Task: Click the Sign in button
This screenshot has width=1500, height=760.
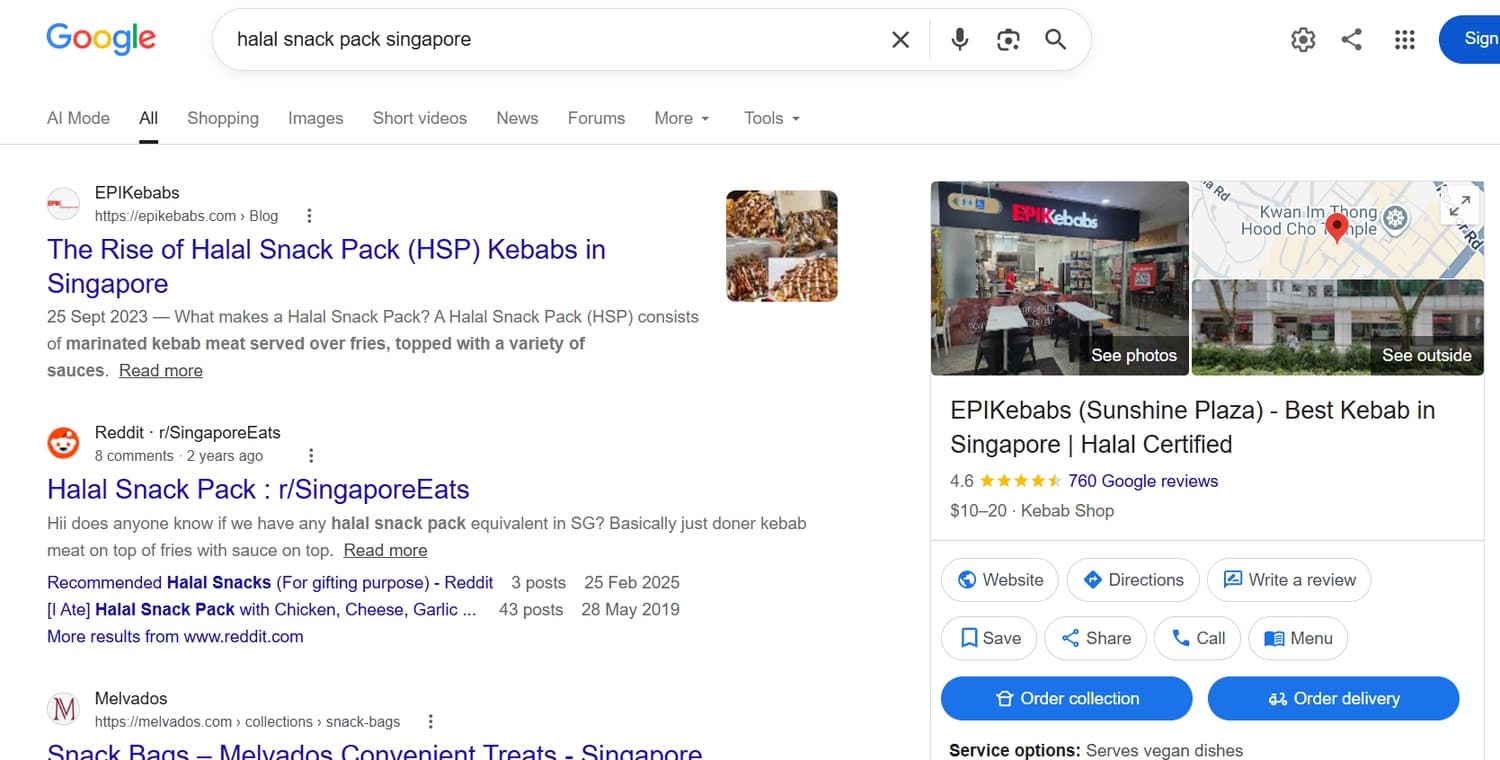Action: 1470,39
